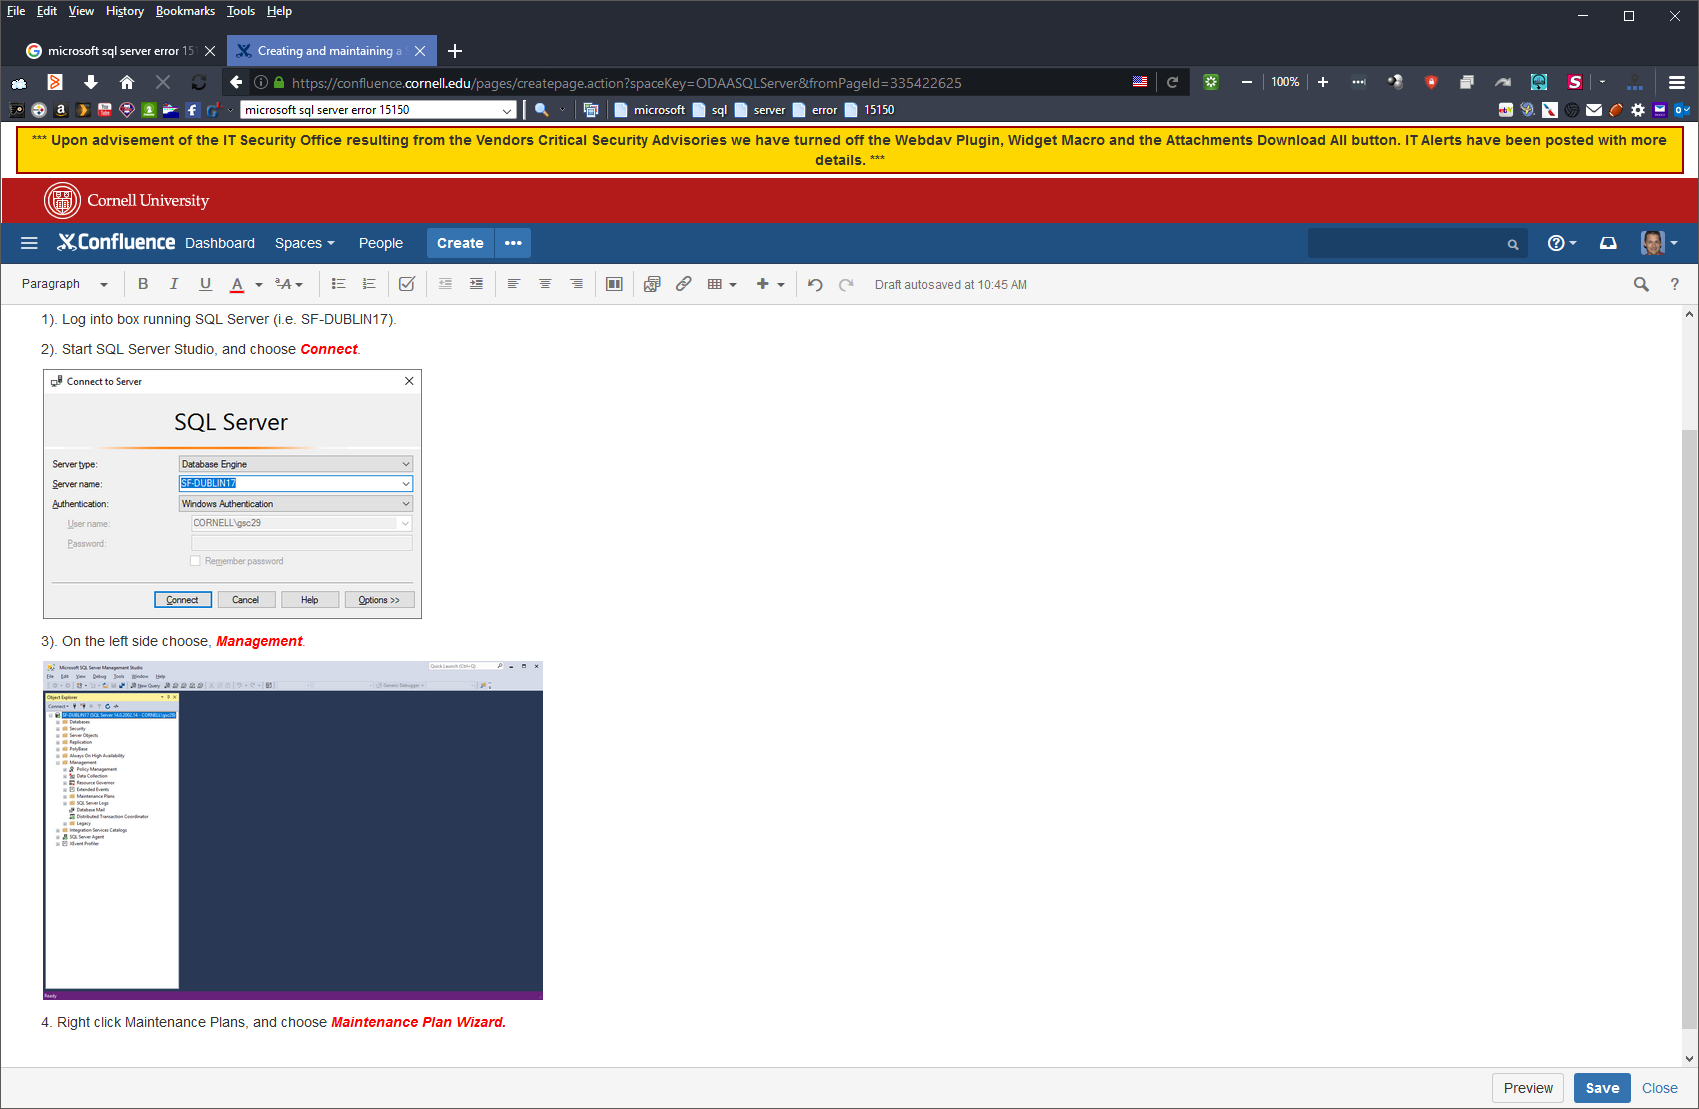Toggle the Confluence sidebar menu icon
The image size is (1699, 1109).
[29, 243]
